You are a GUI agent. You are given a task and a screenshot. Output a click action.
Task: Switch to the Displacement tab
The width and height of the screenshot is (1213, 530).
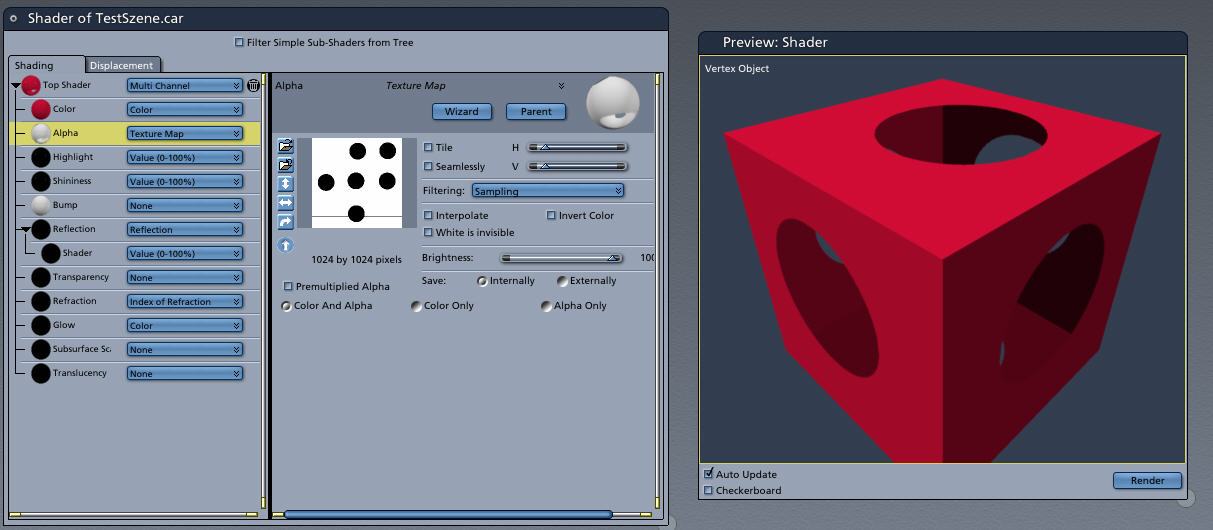point(121,66)
